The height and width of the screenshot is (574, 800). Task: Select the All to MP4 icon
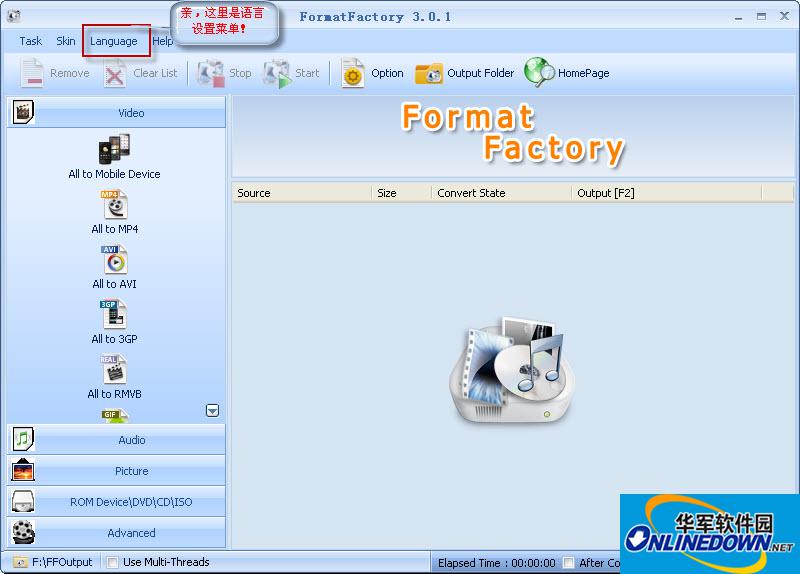point(114,205)
